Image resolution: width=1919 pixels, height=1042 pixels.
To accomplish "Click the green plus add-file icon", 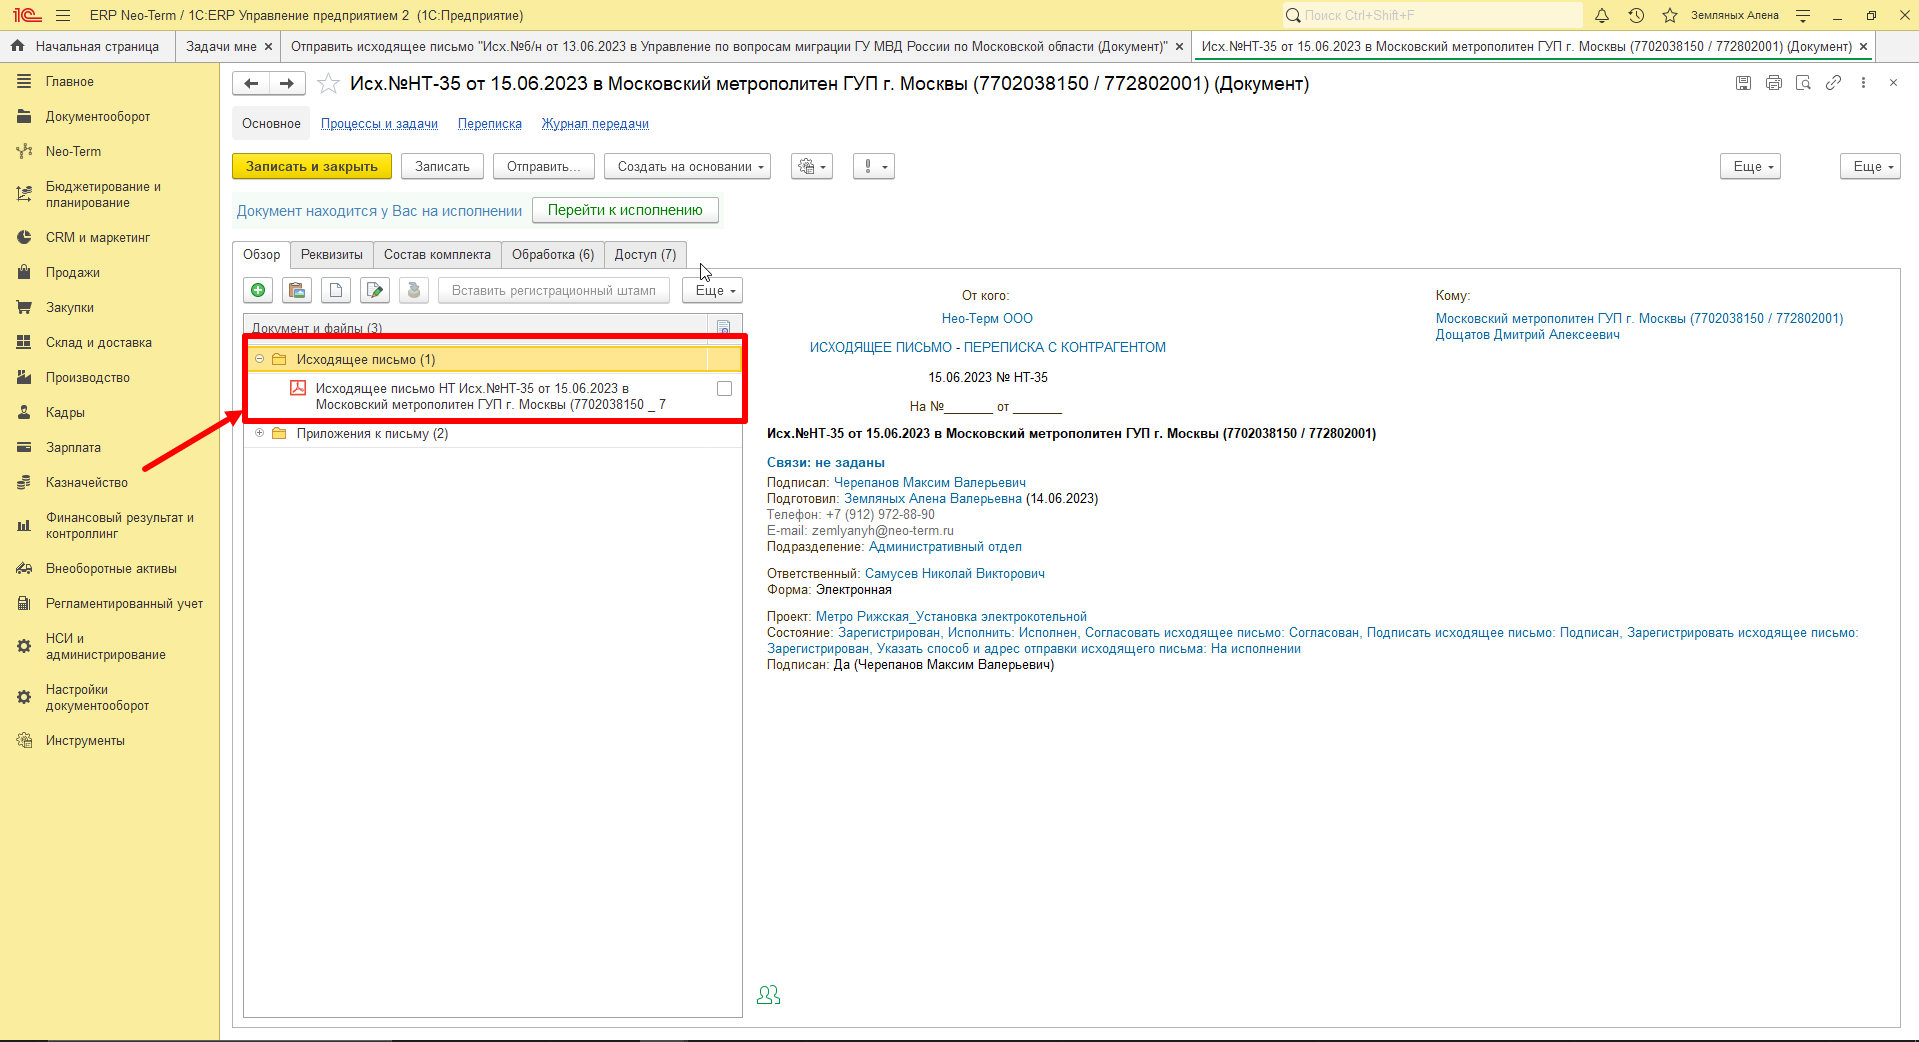I will tap(258, 290).
